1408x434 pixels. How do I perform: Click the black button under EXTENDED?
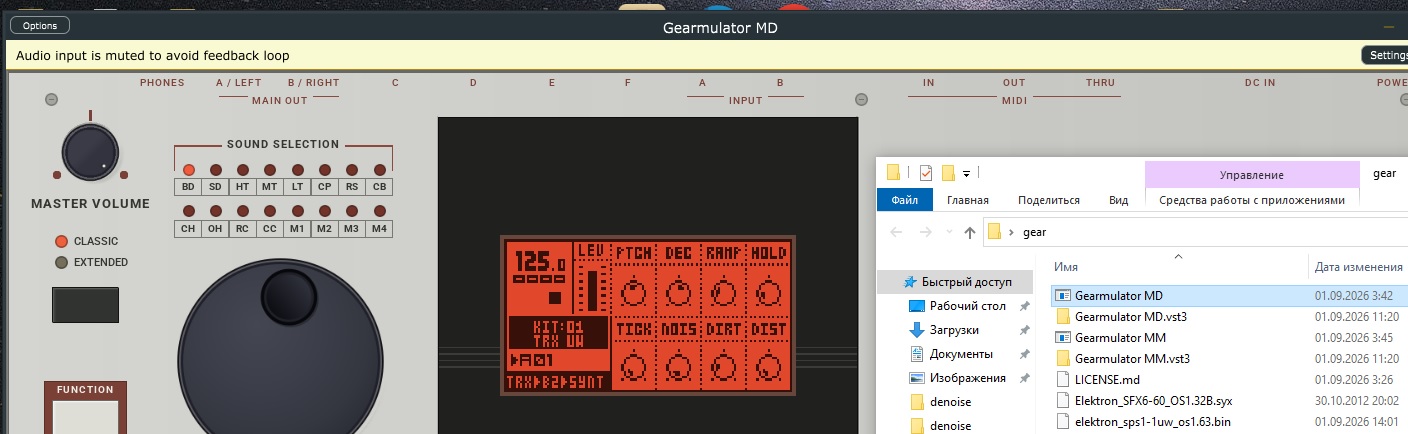85,305
